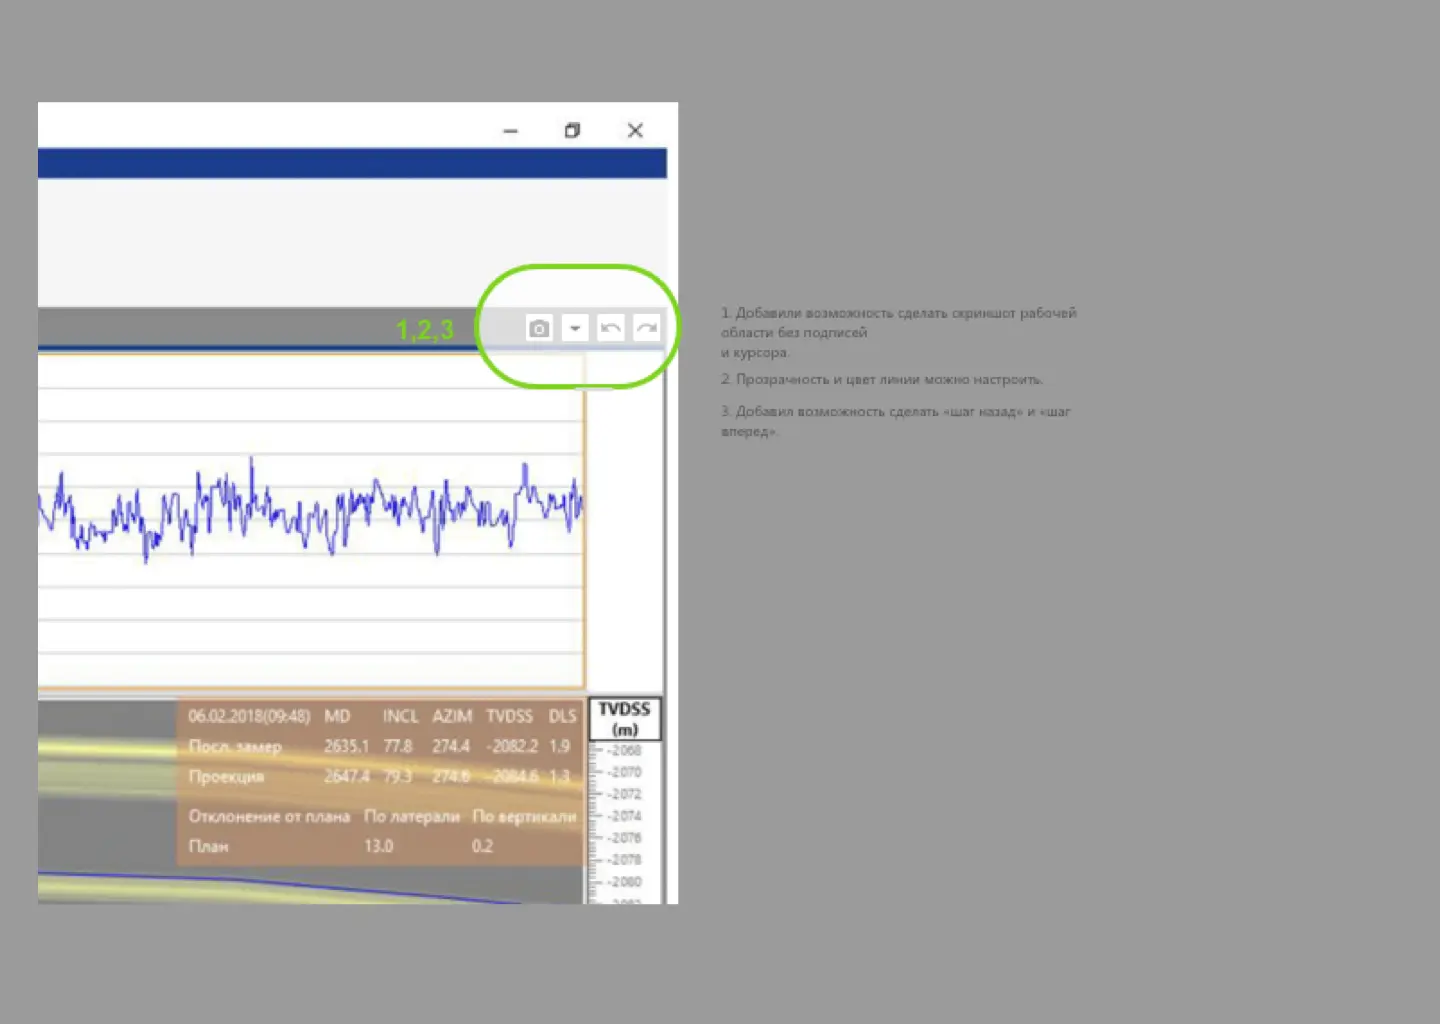Select the INCL value 77.8
Viewport: 1440px width, 1024px height.
(x=398, y=746)
